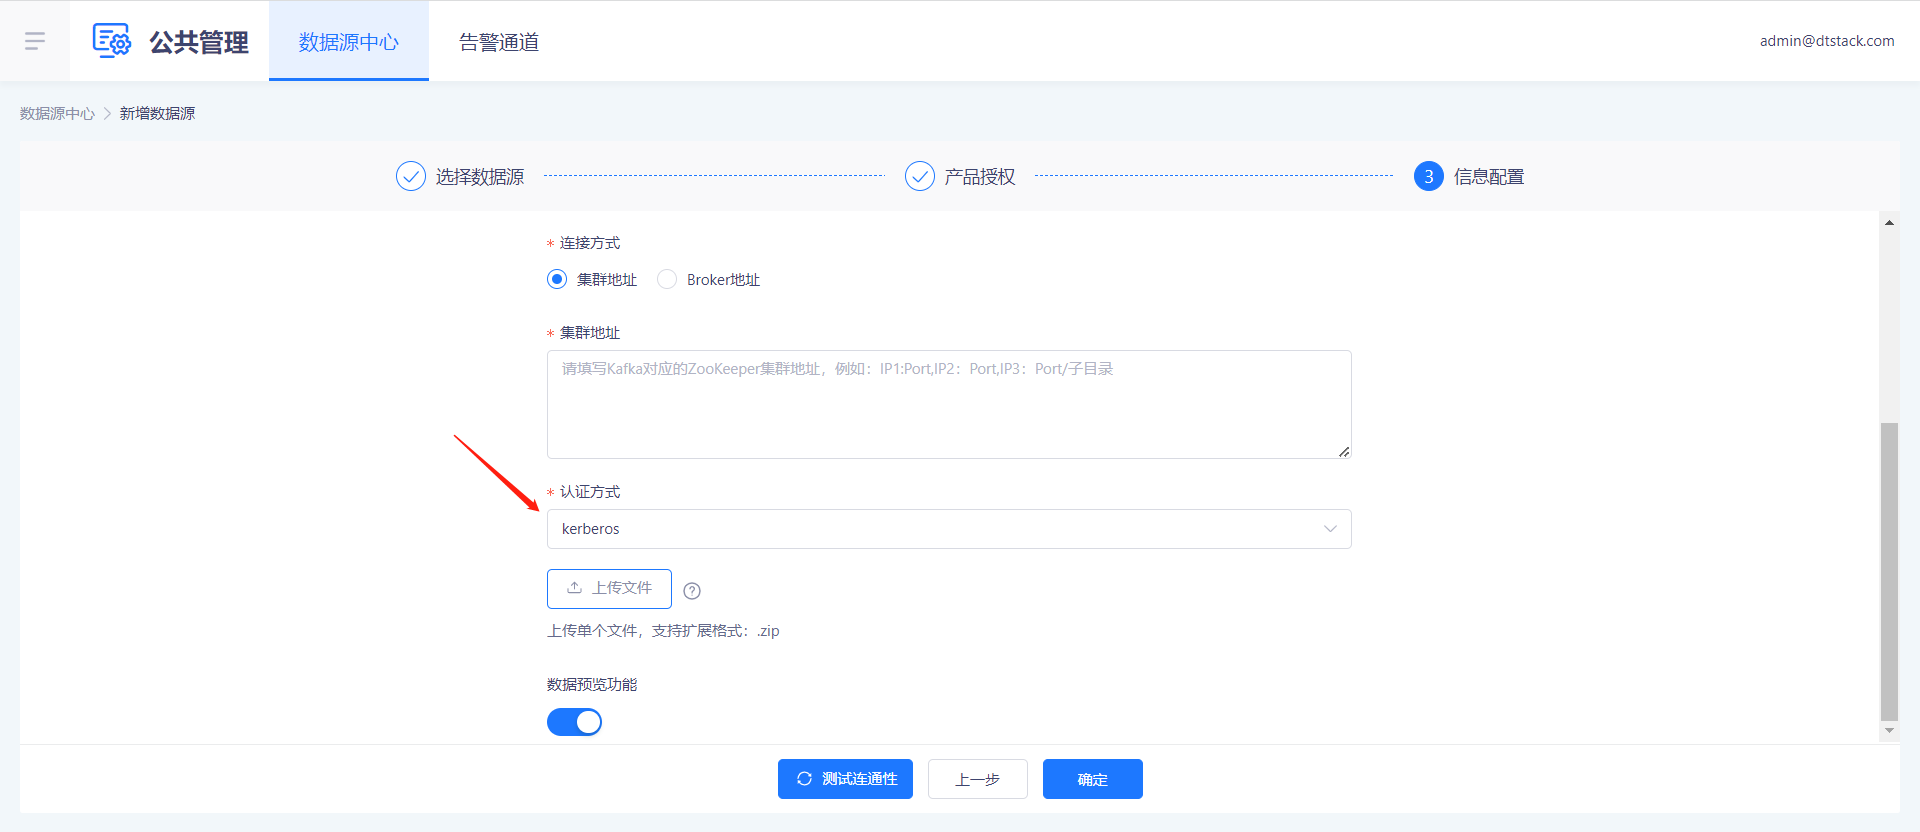Click the scrollbar up arrow
This screenshot has height=832, width=1920.
pos(1889,222)
